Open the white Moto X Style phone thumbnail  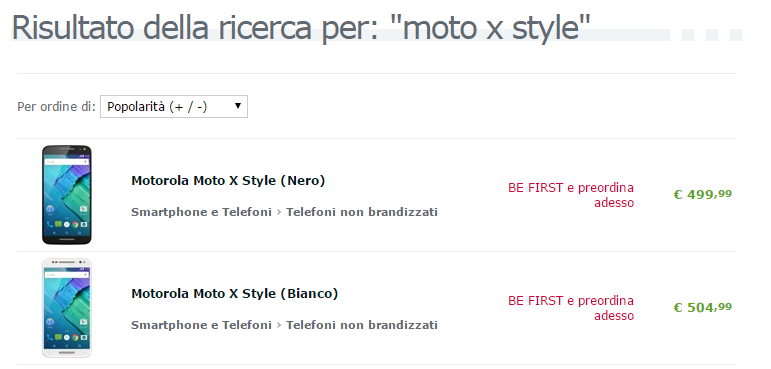67,308
